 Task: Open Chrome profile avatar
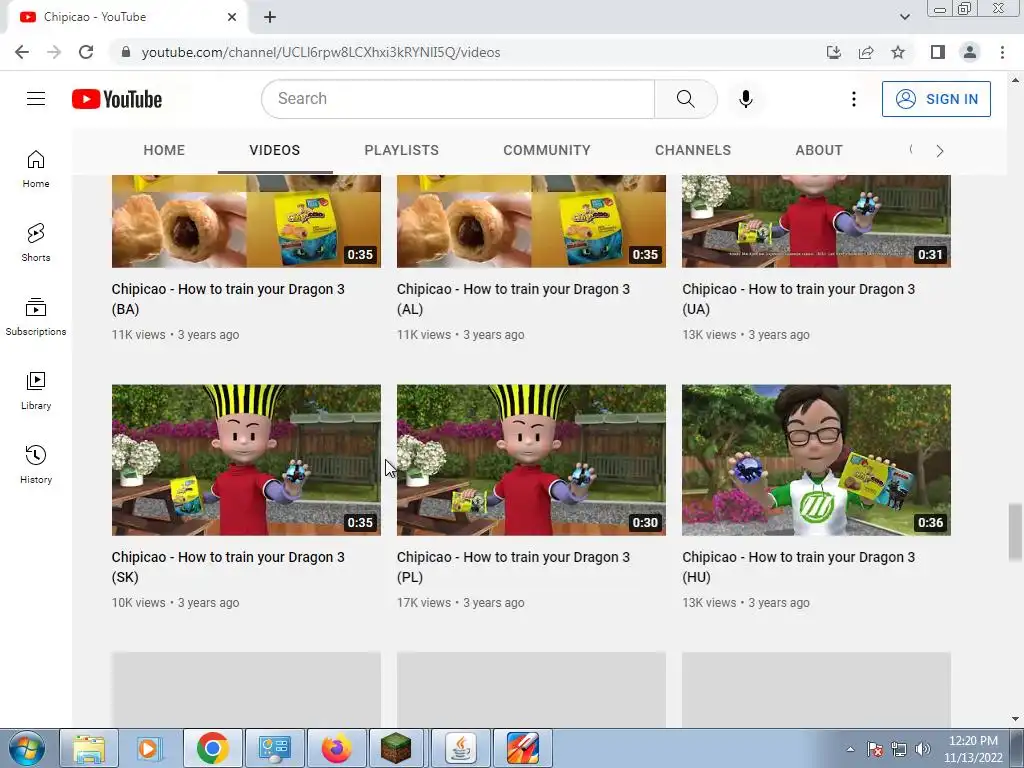pyautogui.click(x=970, y=52)
